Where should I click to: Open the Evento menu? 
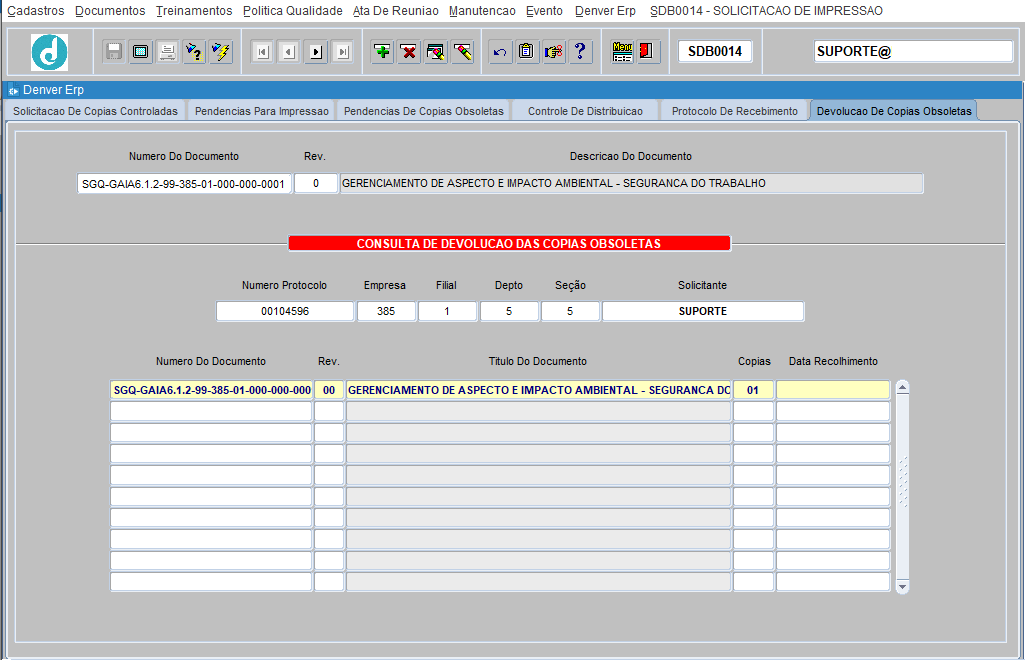[x=545, y=11]
